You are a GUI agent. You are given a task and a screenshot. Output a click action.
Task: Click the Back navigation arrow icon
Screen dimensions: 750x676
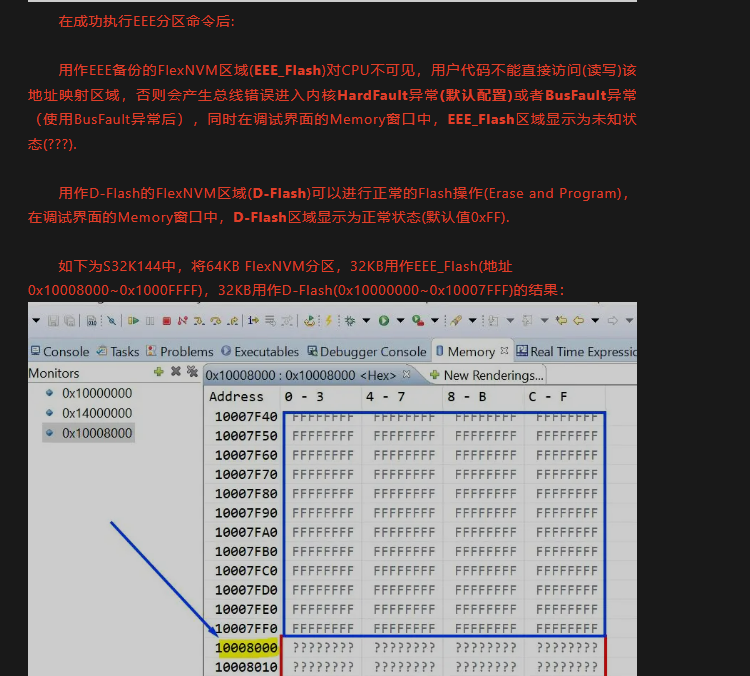(x=579, y=321)
